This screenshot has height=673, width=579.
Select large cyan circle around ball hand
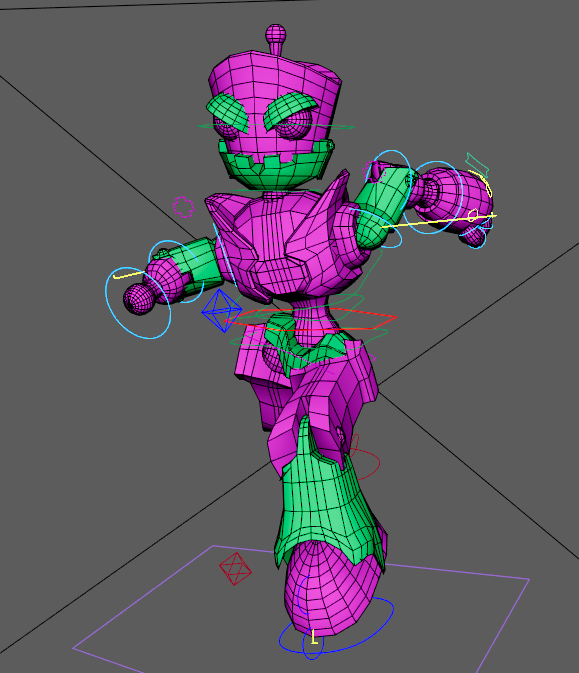pyautogui.click(x=138, y=303)
